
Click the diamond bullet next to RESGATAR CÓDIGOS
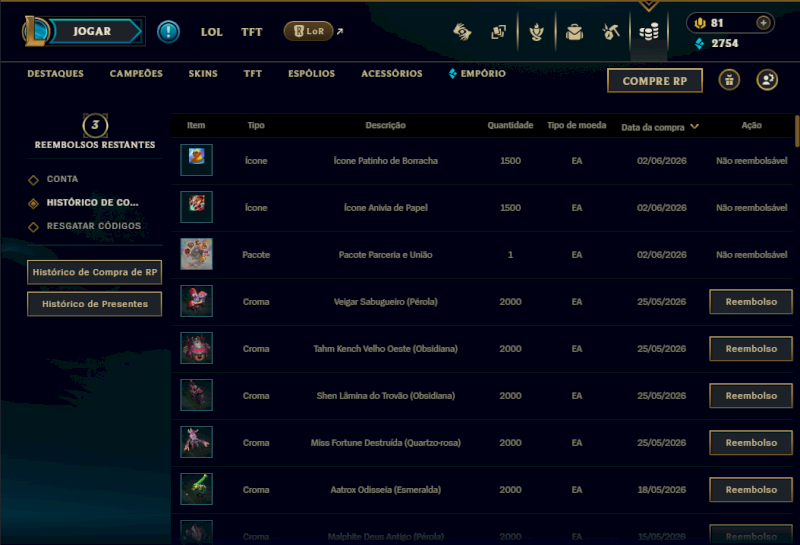coord(34,227)
